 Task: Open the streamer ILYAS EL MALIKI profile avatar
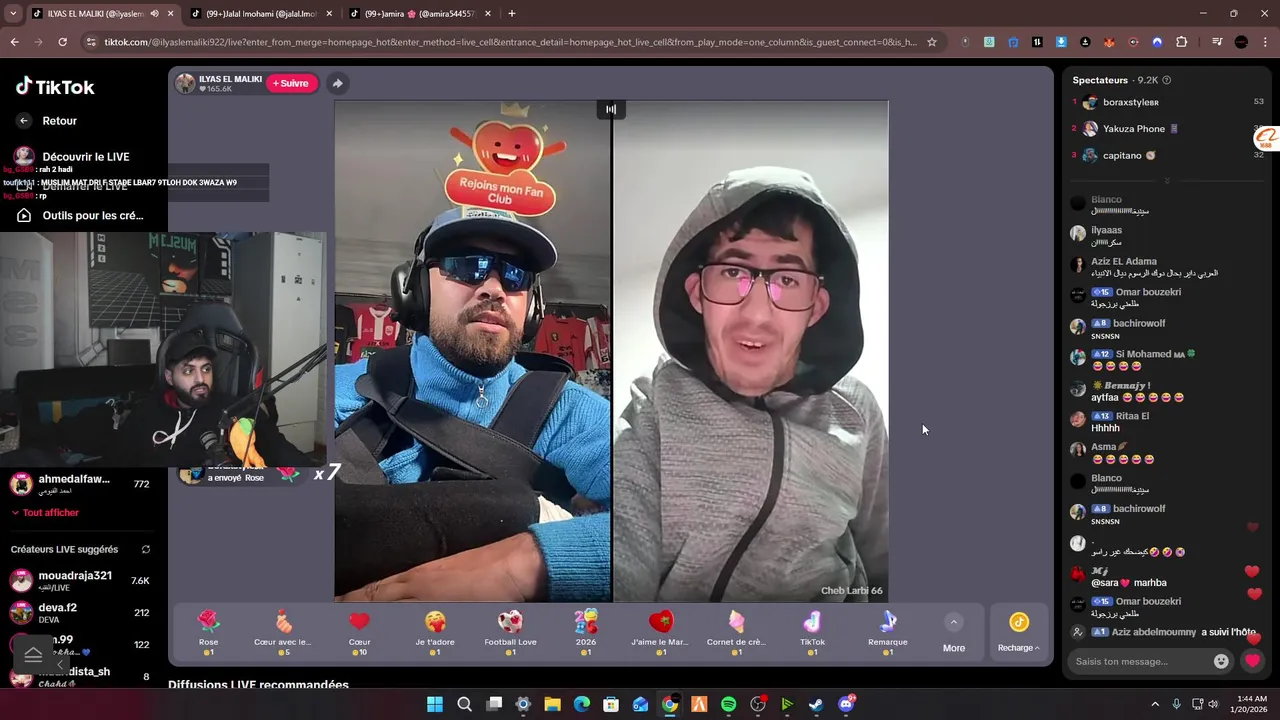(x=185, y=84)
